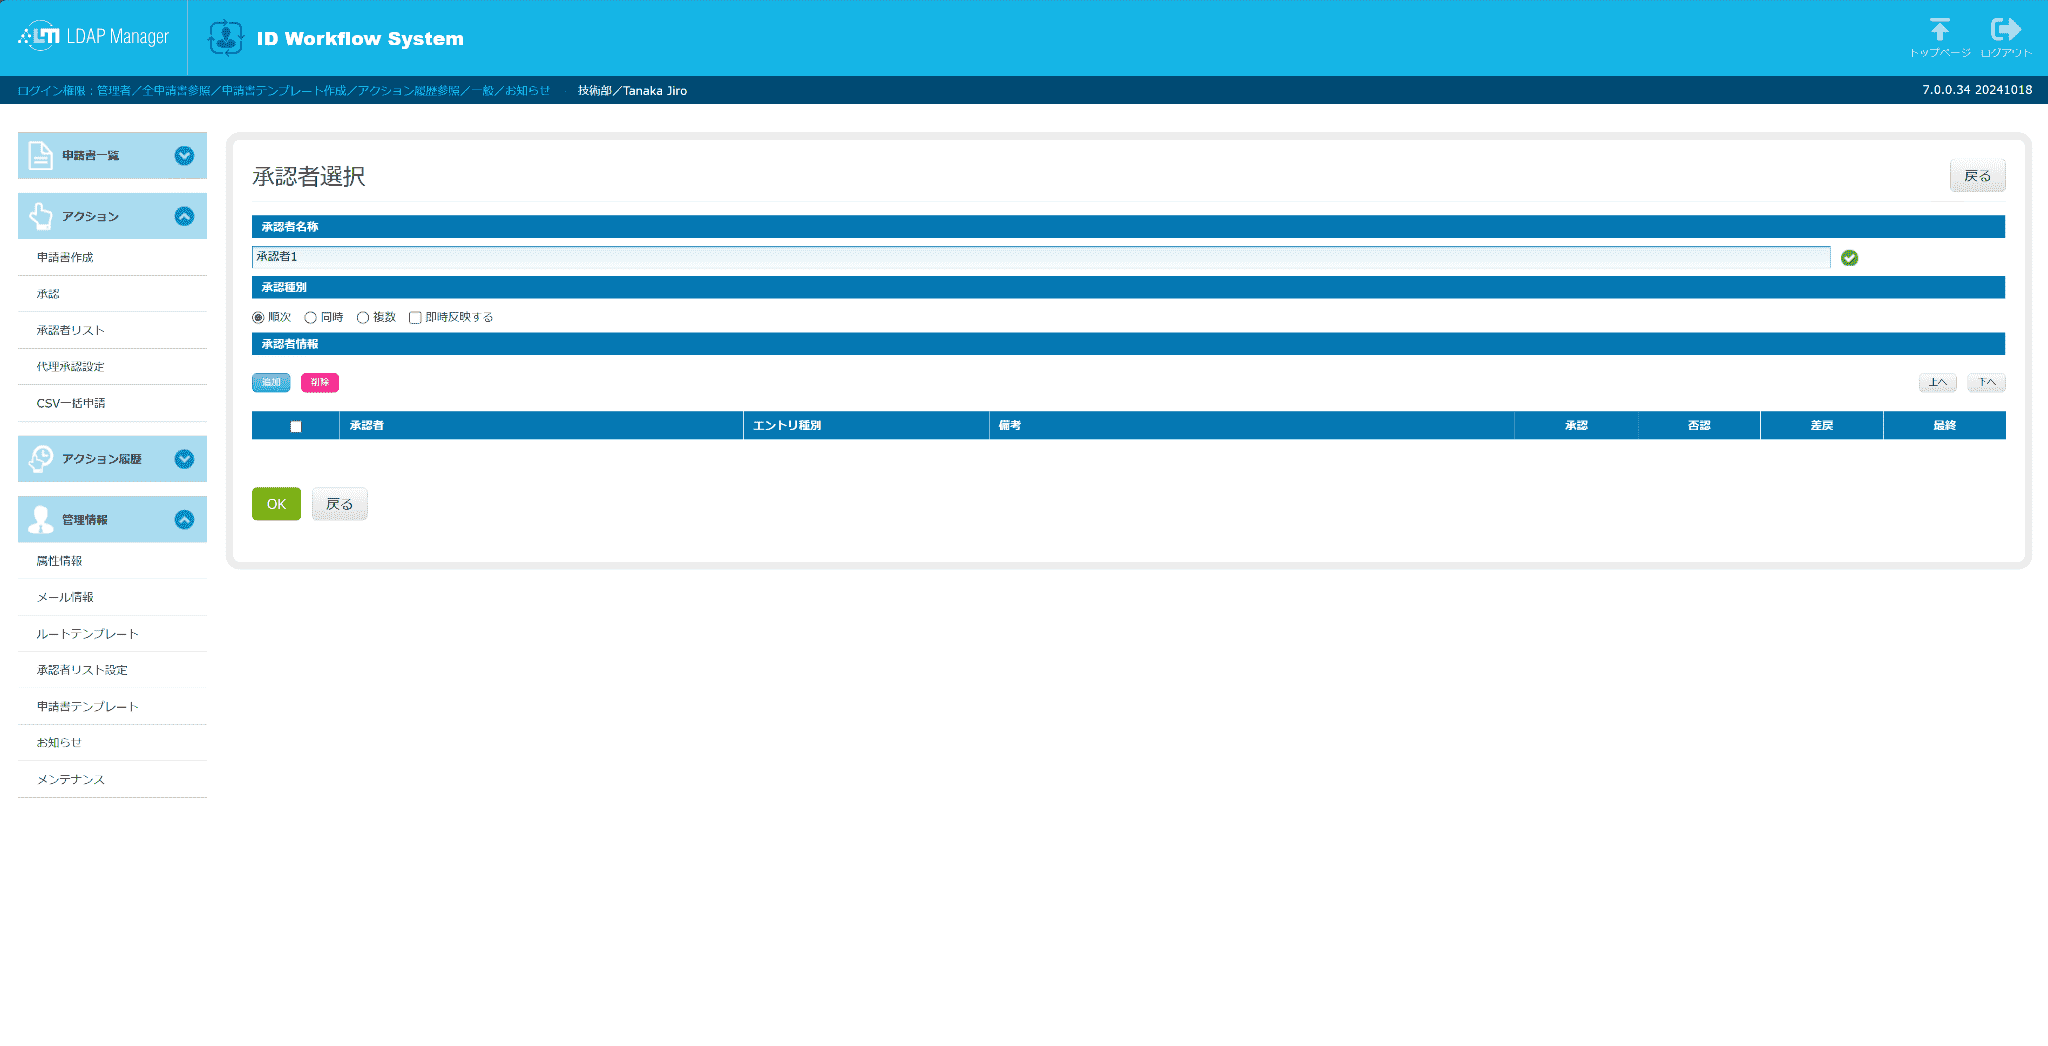This screenshot has height=1046, width=2048.
Task: Click the LDAP Manager logo
Action: [x=93, y=37]
